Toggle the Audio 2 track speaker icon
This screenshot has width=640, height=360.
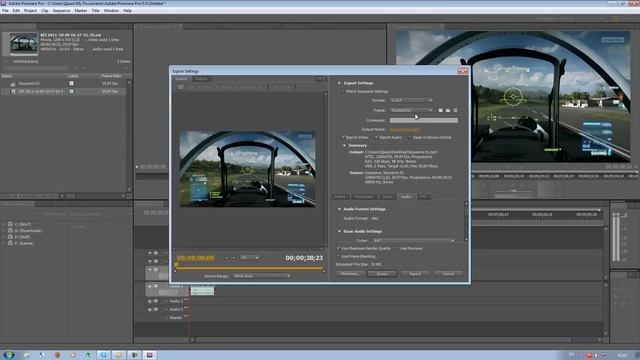pos(149,301)
